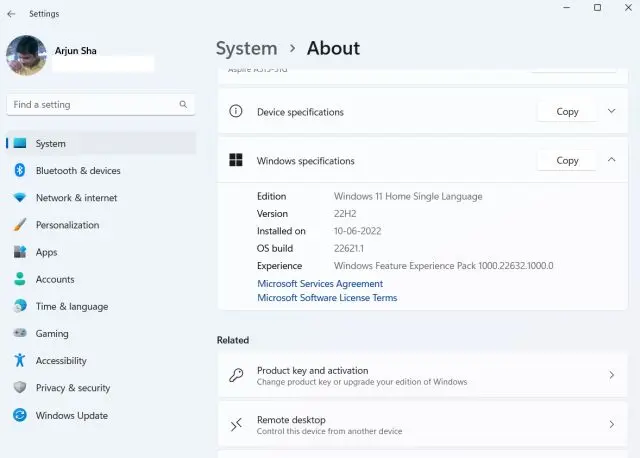
Task: Click the Bluetooth icon in sidebar
Action: tap(20, 170)
